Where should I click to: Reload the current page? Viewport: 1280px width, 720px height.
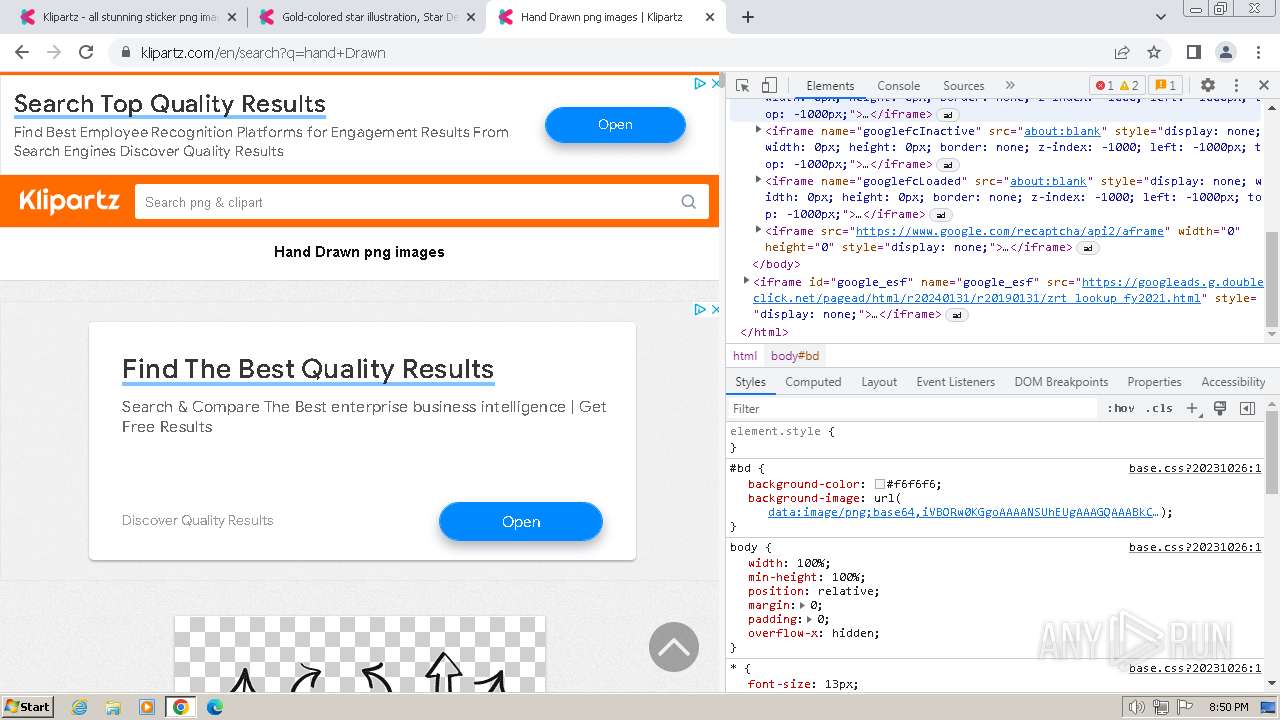point(86,52)
